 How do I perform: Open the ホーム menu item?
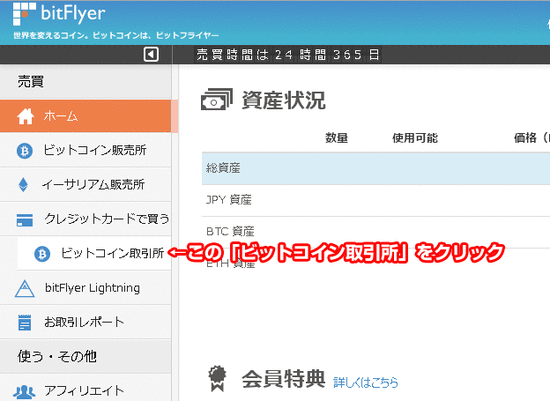[86, 116]
